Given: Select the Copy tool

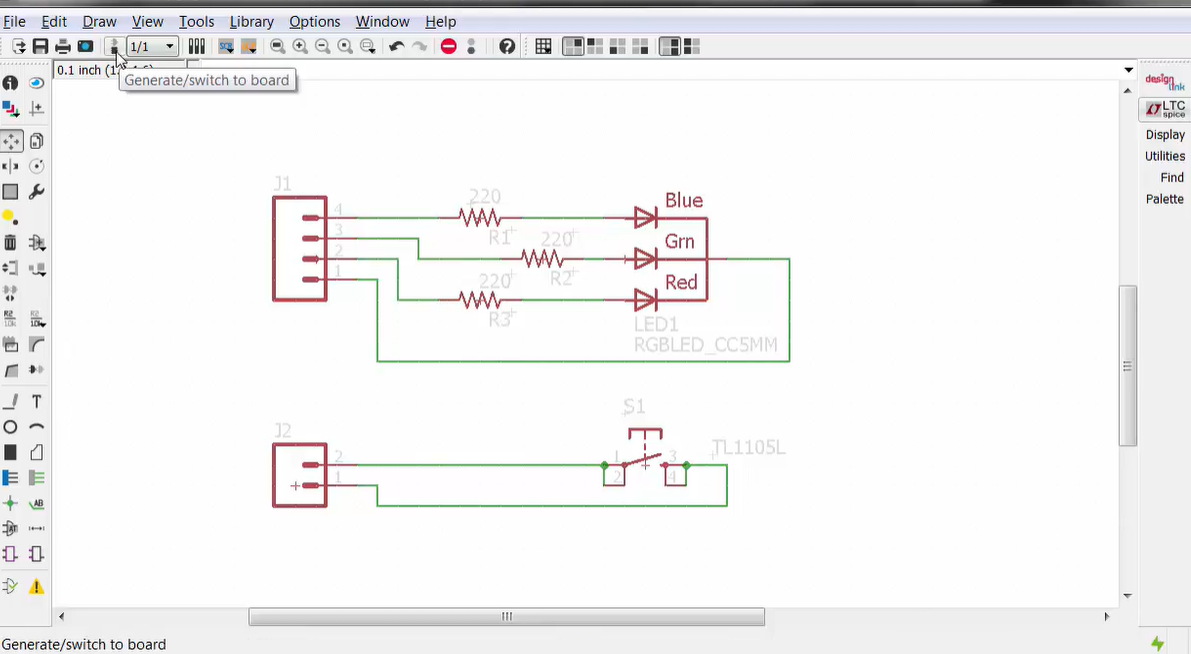Looking at the screenshot, I should [36, 141].
